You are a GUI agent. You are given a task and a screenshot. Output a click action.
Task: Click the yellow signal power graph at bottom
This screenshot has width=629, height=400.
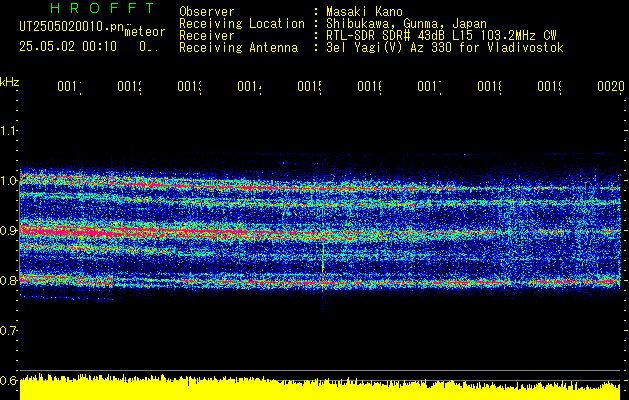[x=320, y=388]
